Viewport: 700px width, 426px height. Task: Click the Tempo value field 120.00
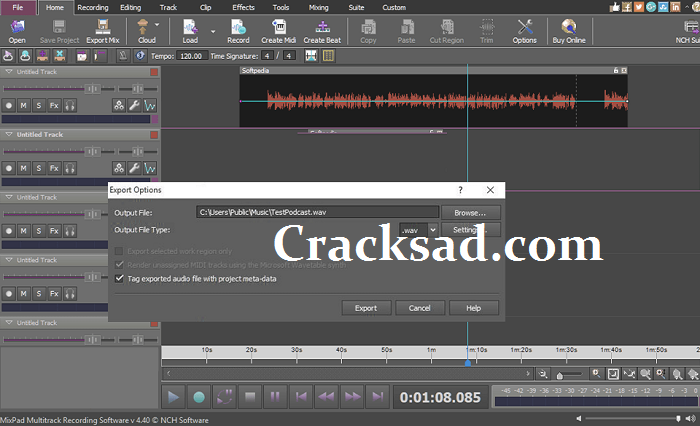[x=192, y=56]
